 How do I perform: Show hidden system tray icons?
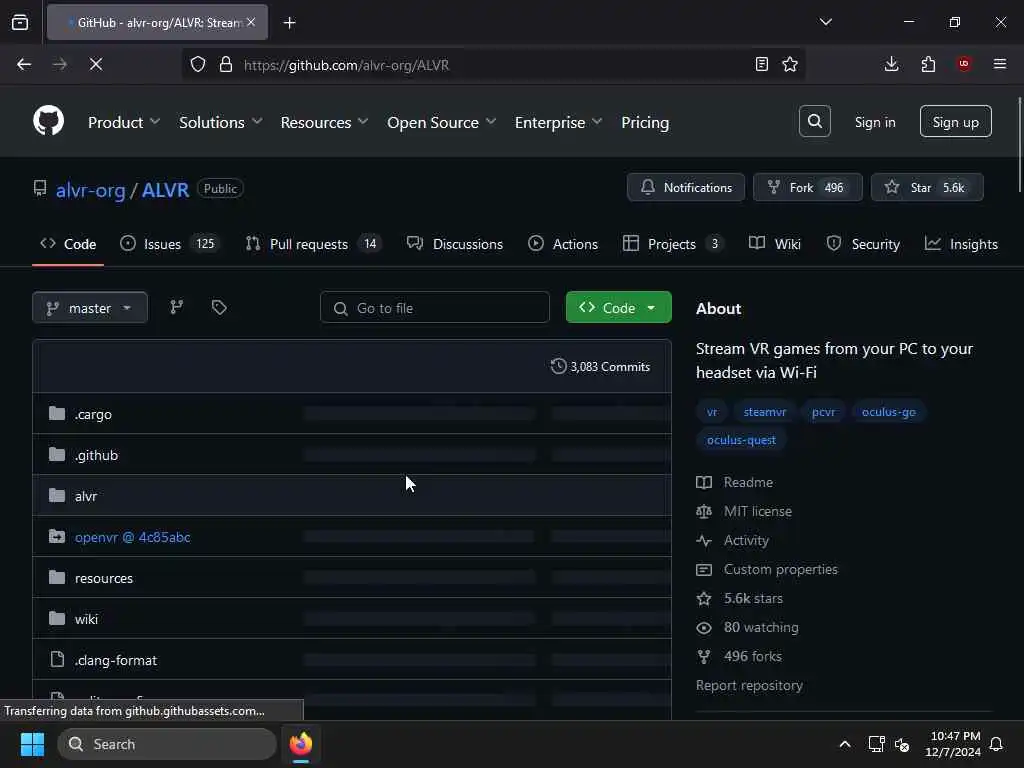pos(844,744)
